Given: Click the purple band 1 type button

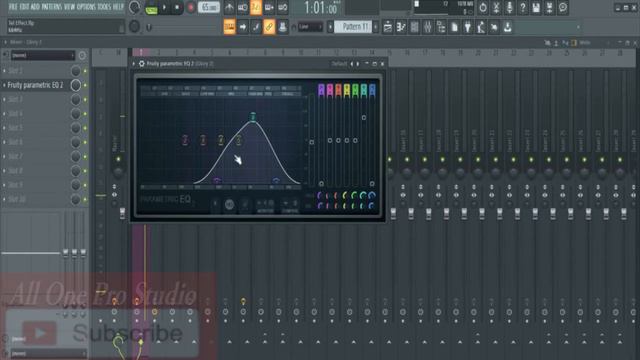Looking at the screenshot, I should [321, 90].
